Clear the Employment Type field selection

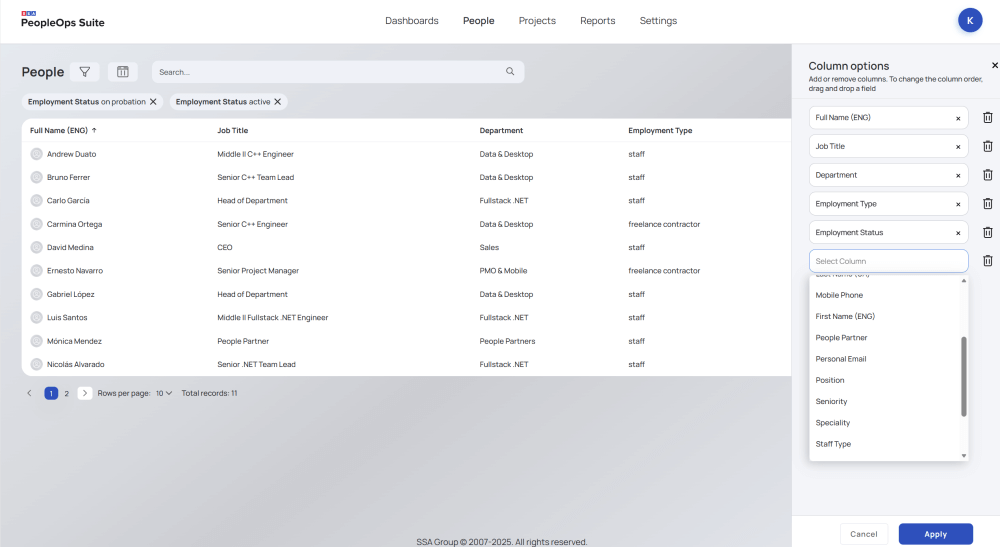click(957, 204)
